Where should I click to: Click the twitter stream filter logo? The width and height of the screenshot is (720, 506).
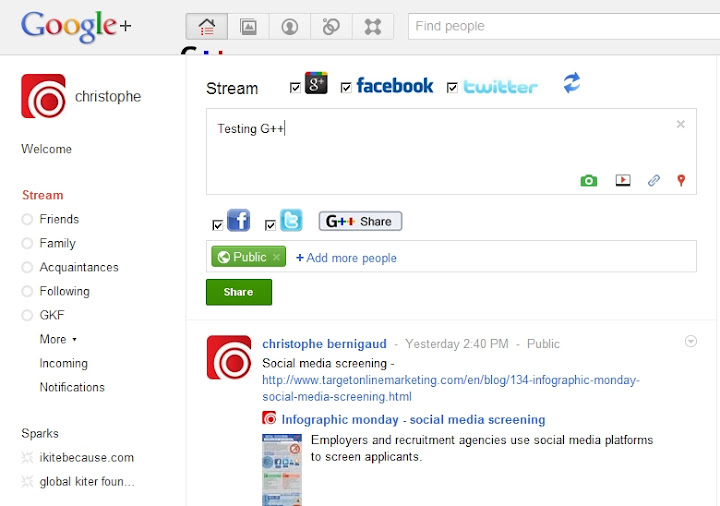[500, 87]
